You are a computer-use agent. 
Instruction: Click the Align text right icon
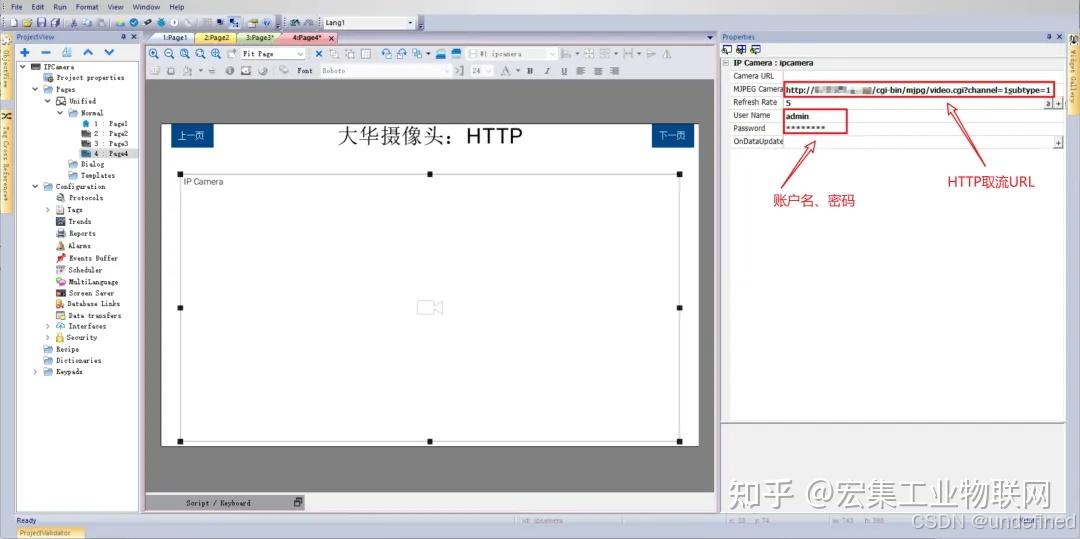tap(614, 71)
